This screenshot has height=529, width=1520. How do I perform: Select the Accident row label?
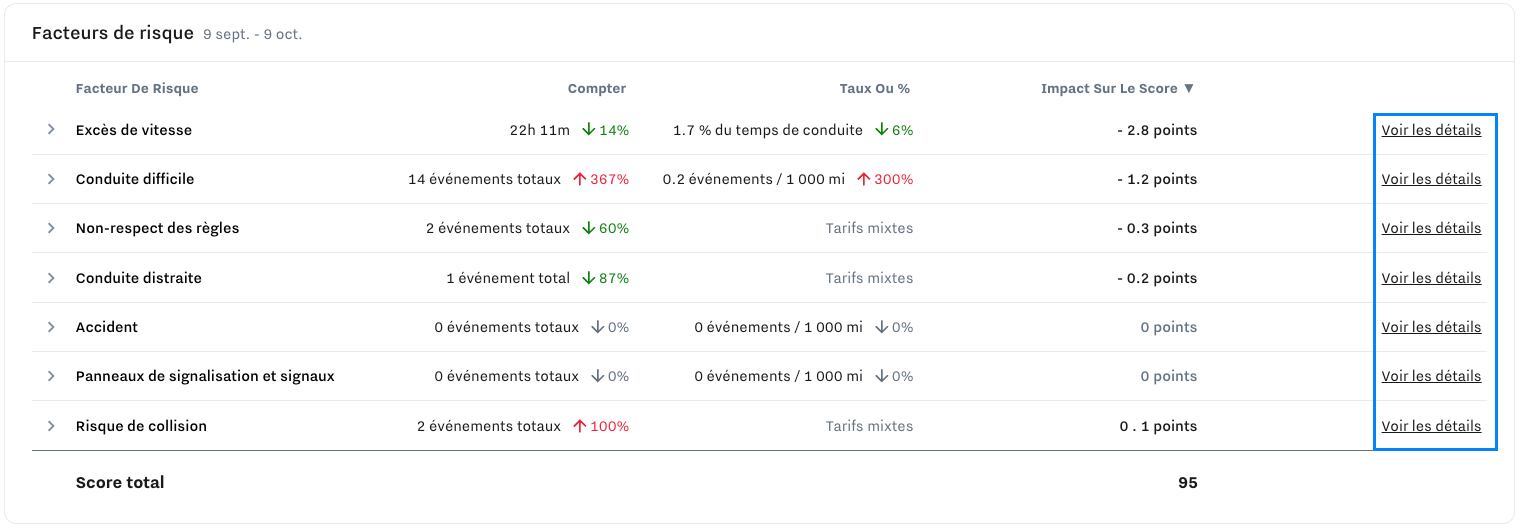tap(107, 327)
